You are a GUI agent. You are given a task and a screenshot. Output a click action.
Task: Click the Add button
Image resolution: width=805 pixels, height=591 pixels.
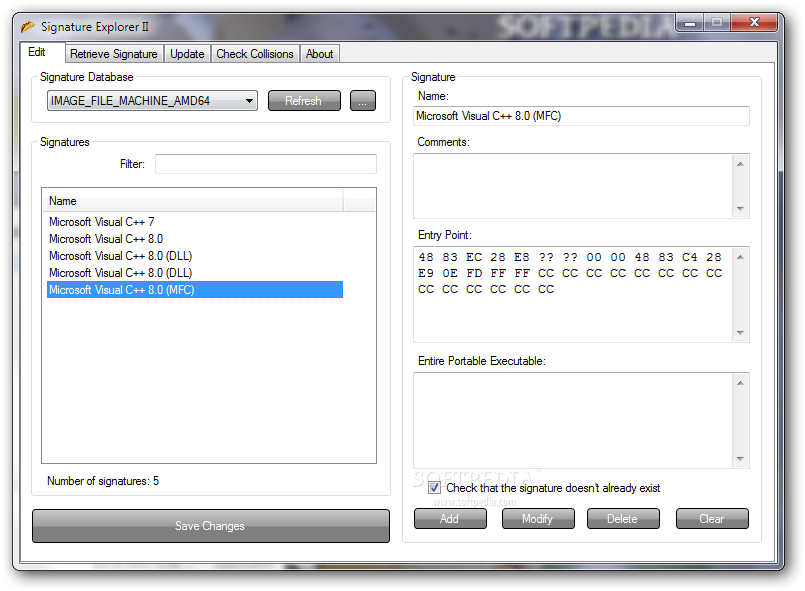point(450,519)
